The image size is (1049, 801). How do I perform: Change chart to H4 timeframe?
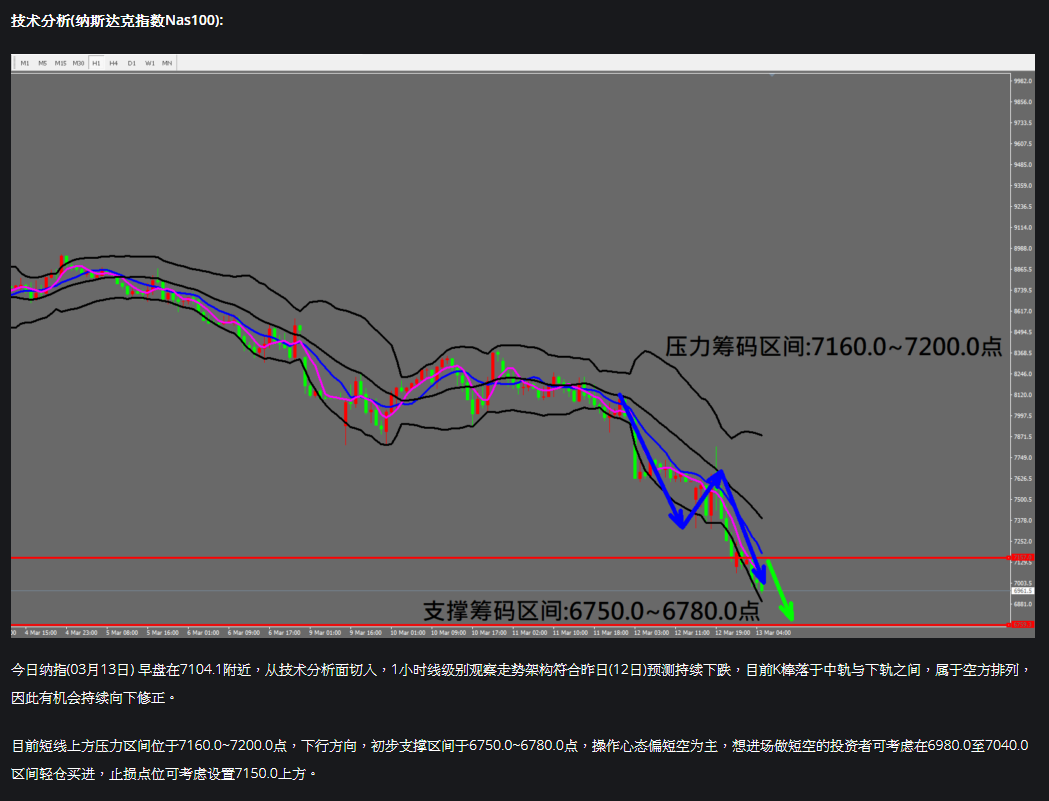click(x=114, y=63)
